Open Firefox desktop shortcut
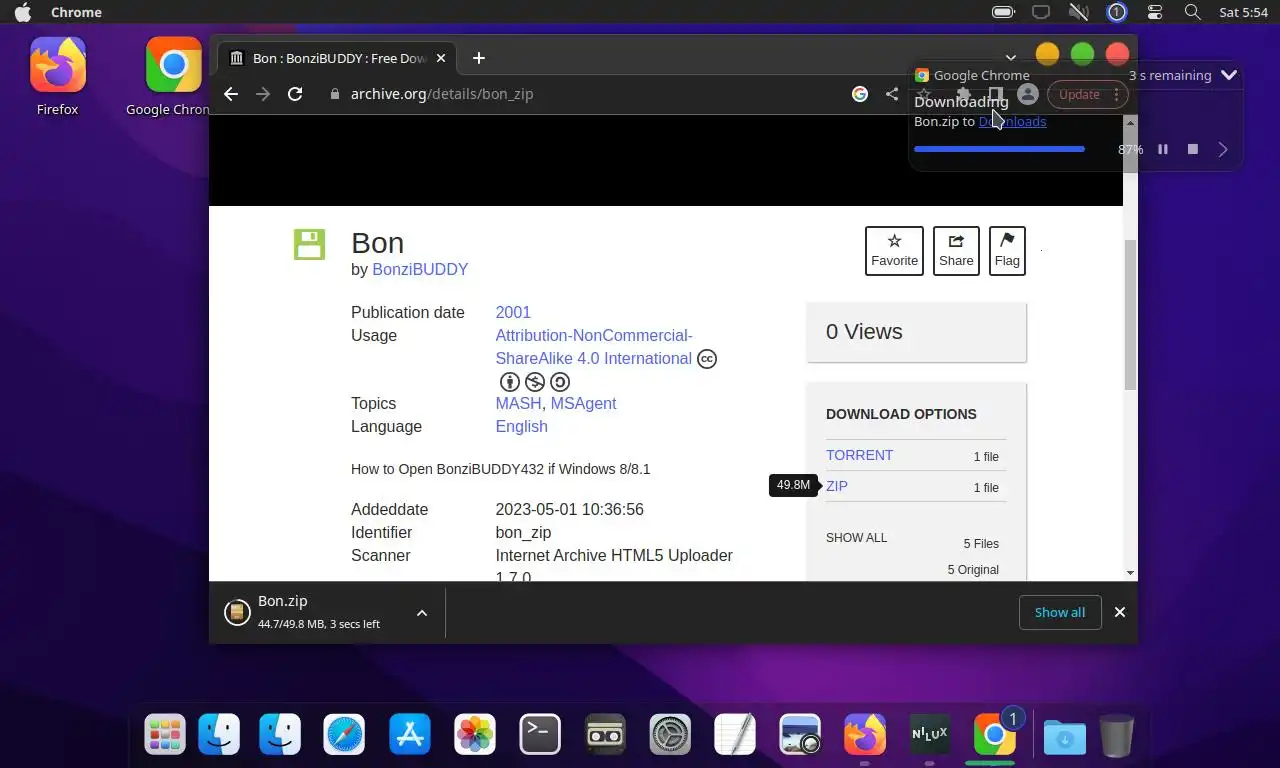 [57, 76]
